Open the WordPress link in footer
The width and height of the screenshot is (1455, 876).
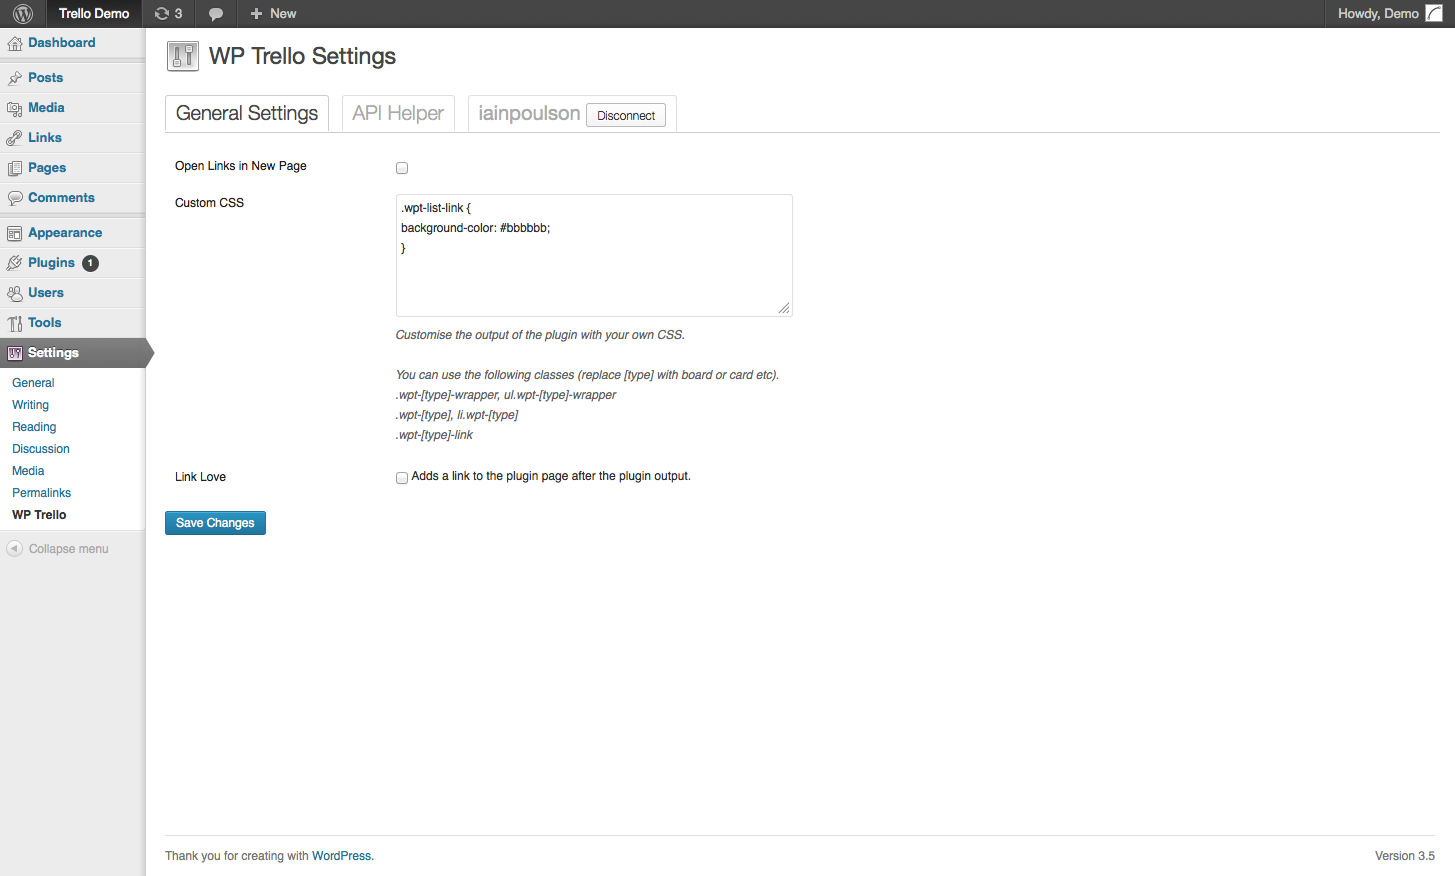[341, 856]
